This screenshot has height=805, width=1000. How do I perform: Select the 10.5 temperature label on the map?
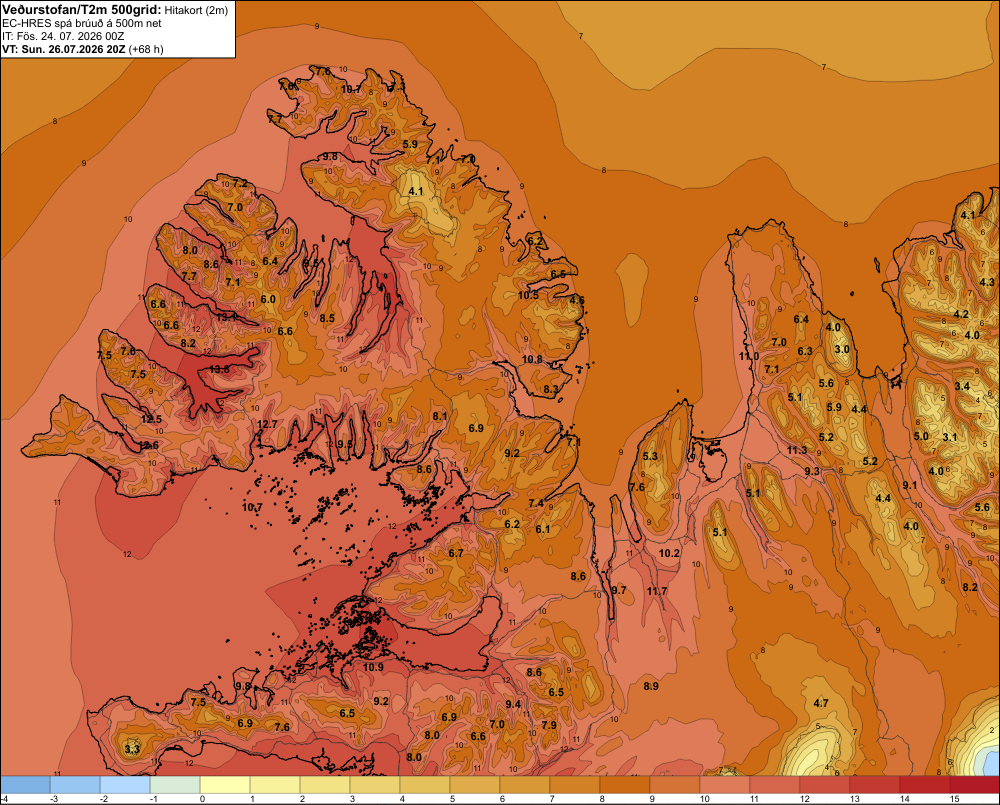(x=528, y=295)
